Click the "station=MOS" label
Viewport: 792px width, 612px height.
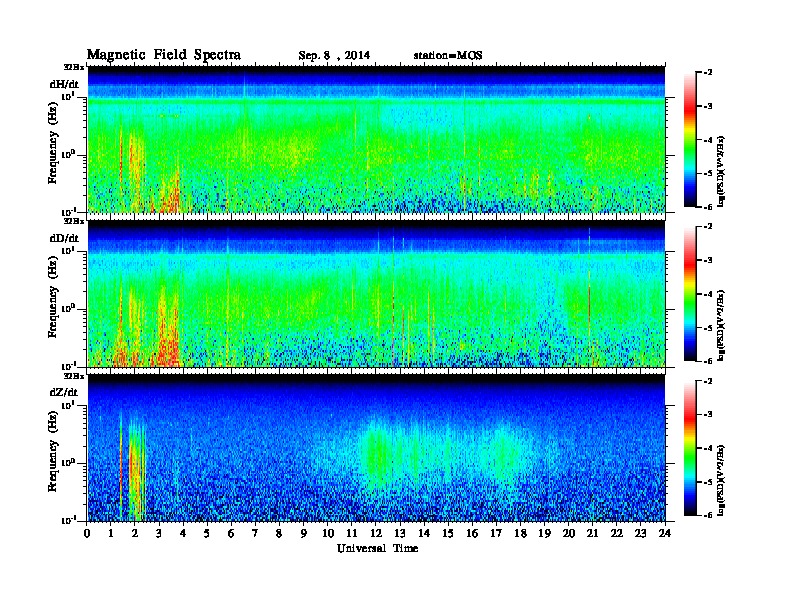coord(448,56)
